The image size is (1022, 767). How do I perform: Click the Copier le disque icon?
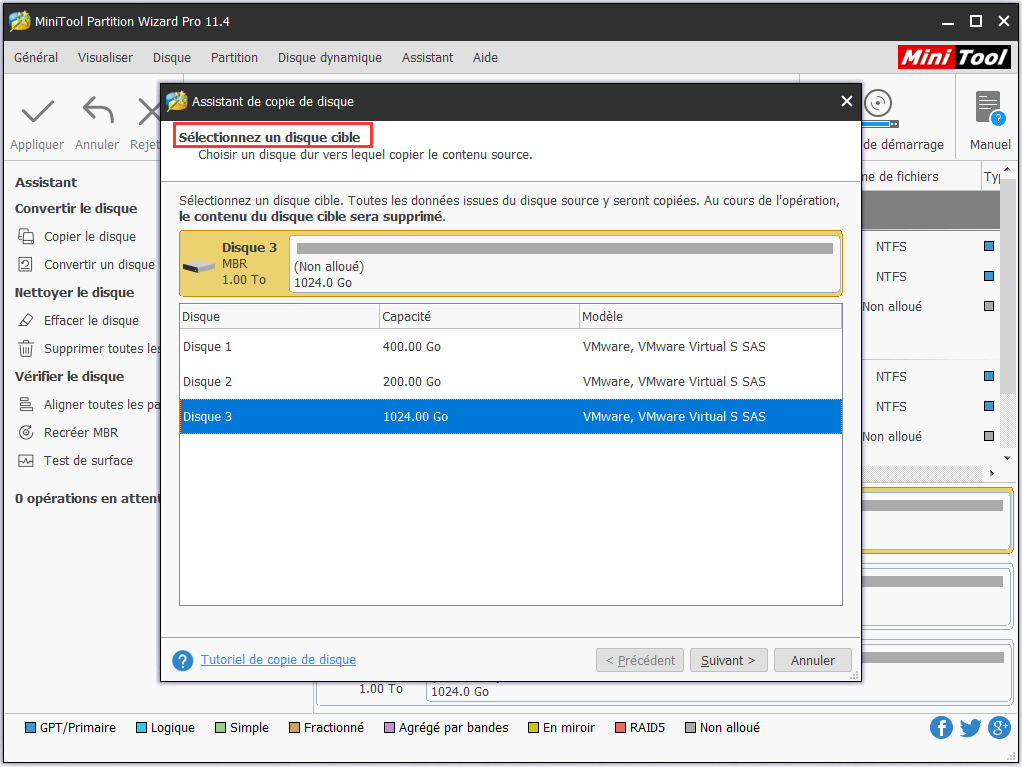click(26, 237)
